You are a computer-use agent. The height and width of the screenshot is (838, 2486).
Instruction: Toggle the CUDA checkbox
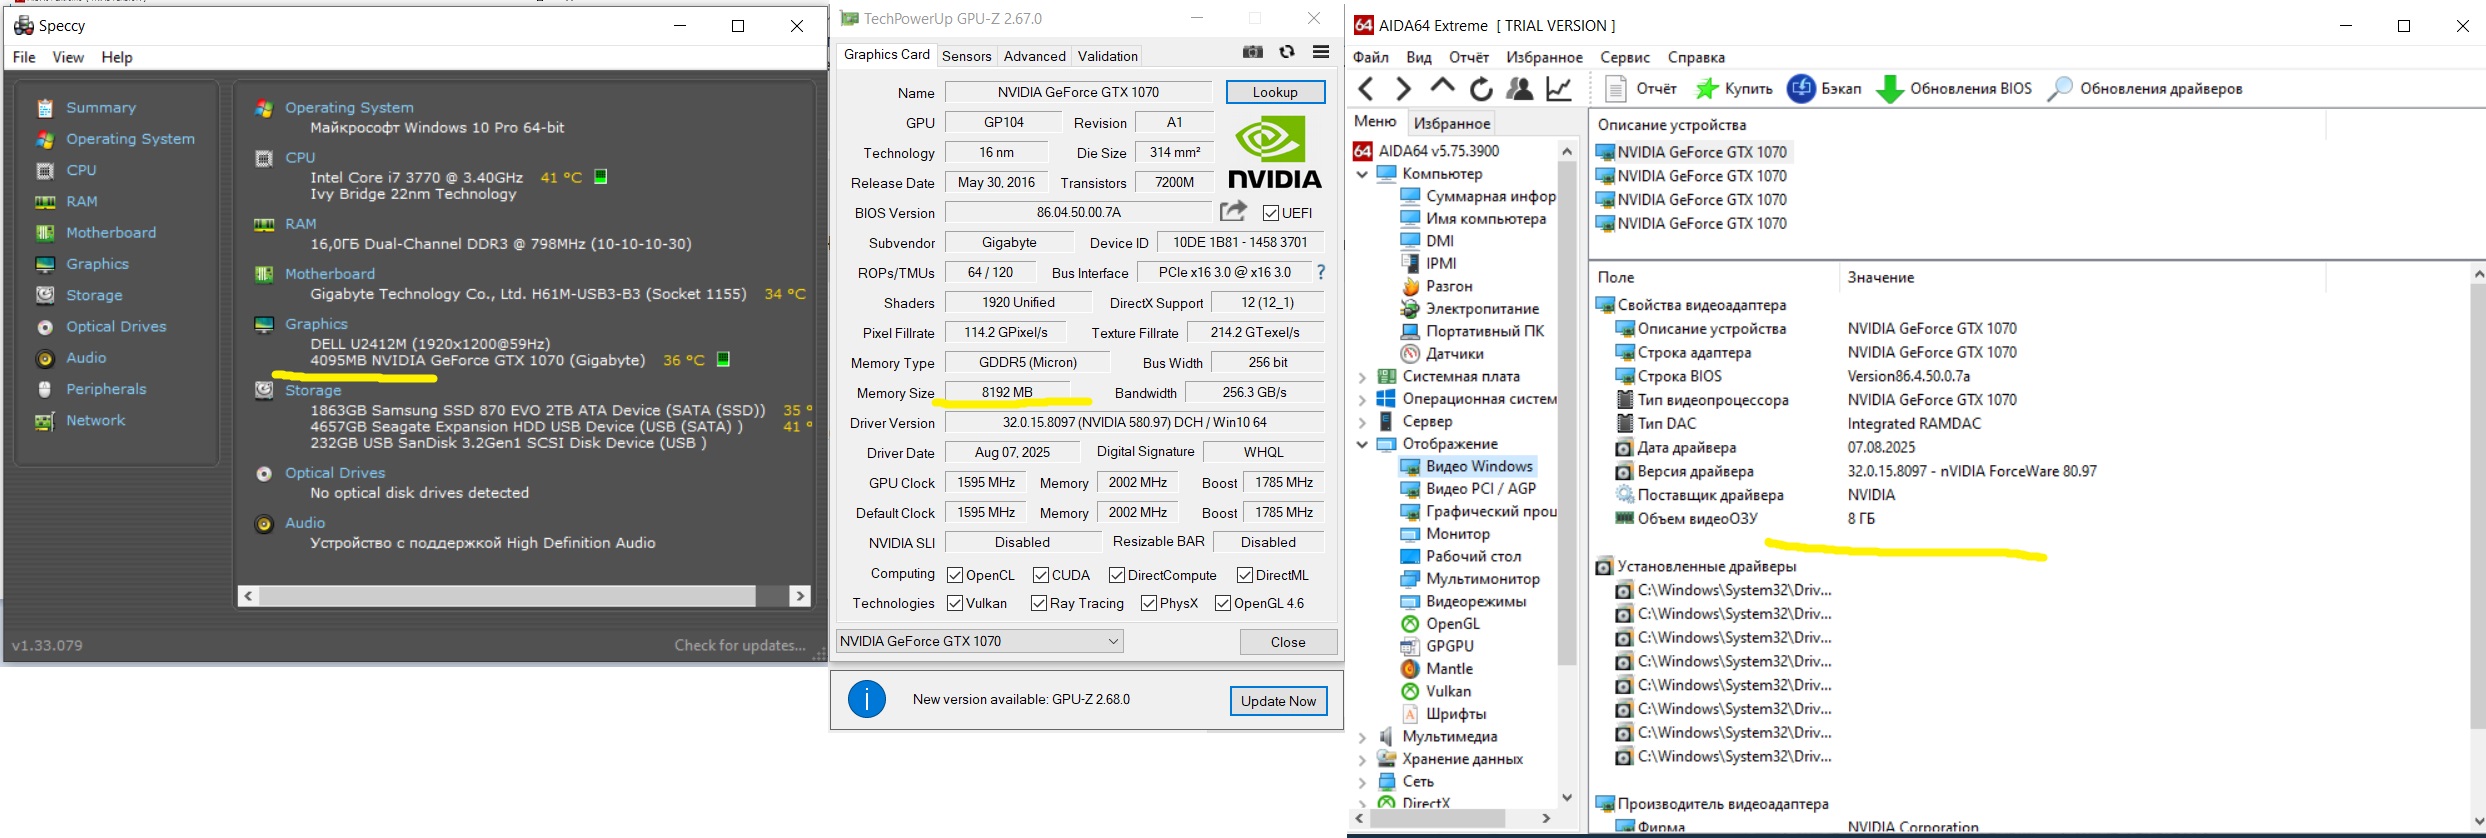coord(1041,575)
